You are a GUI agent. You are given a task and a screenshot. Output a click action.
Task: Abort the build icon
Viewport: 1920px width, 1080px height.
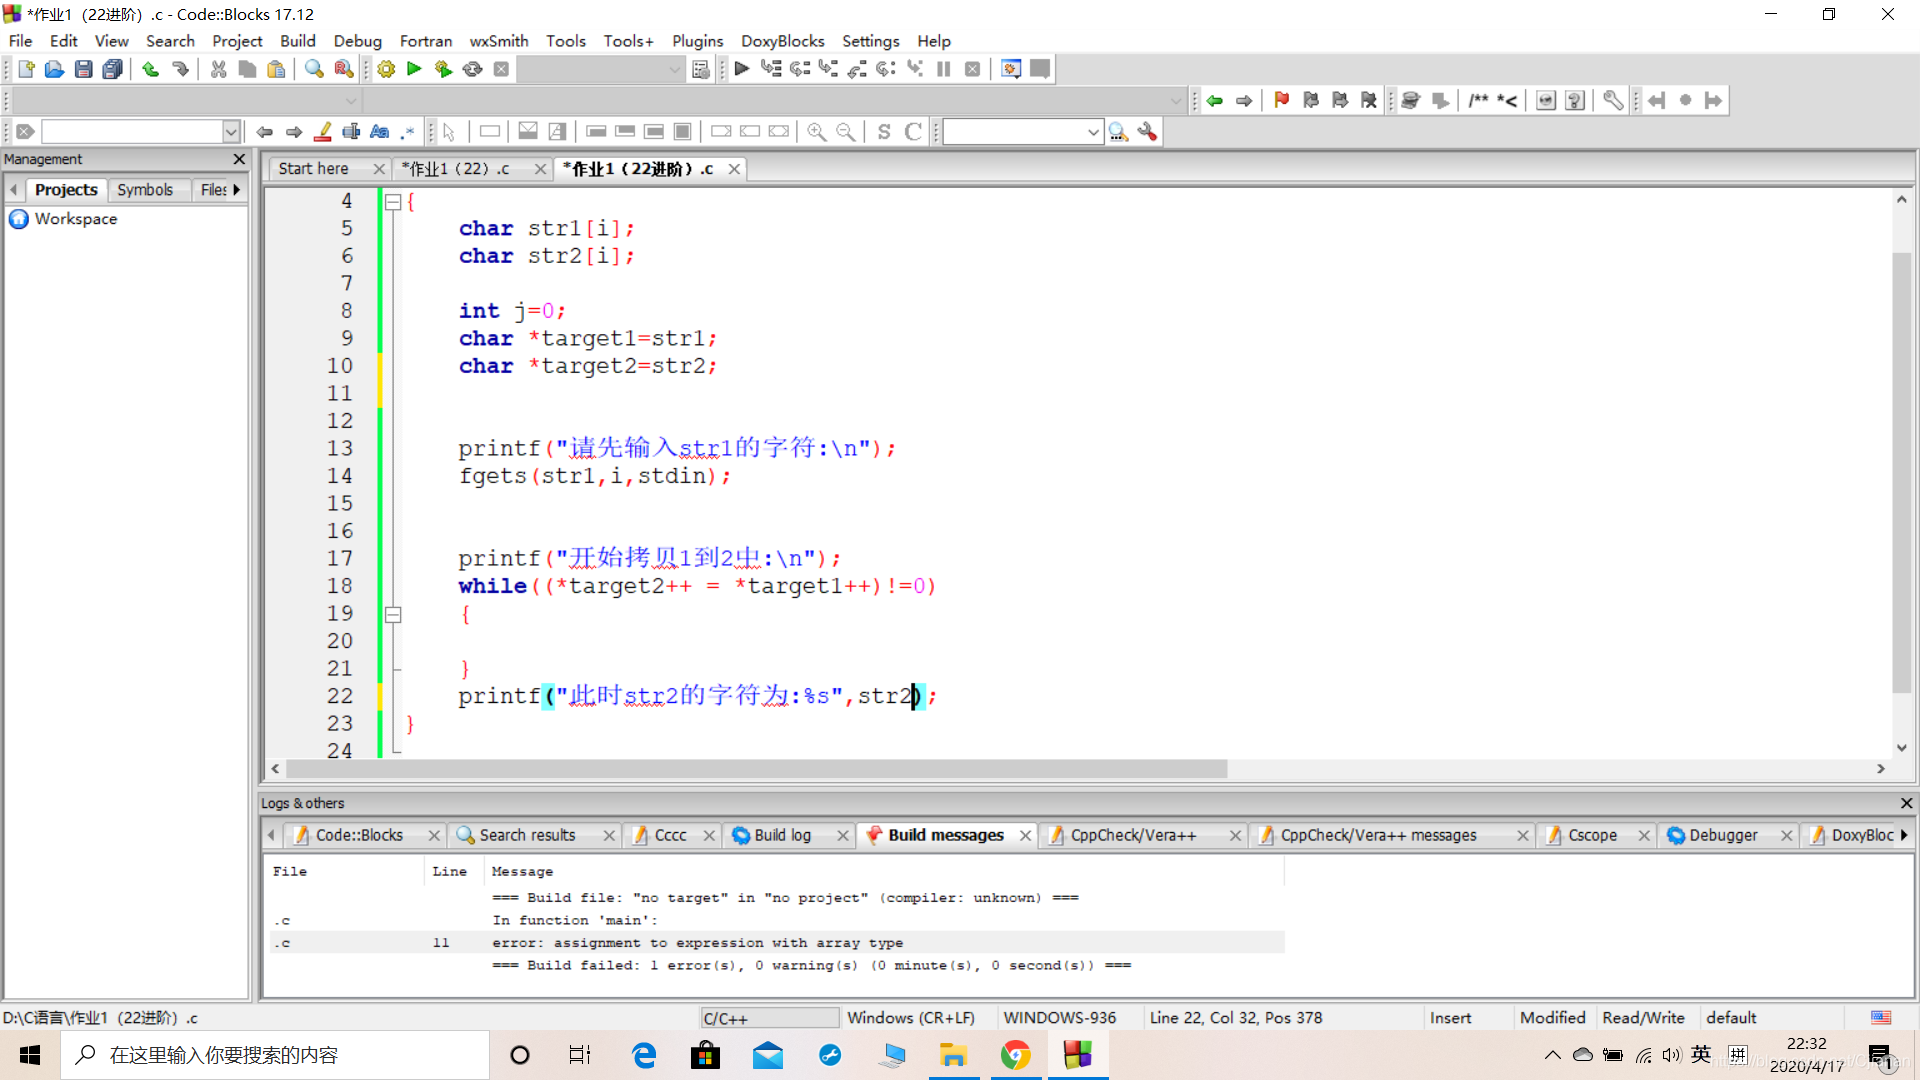(x=501, y=69)
